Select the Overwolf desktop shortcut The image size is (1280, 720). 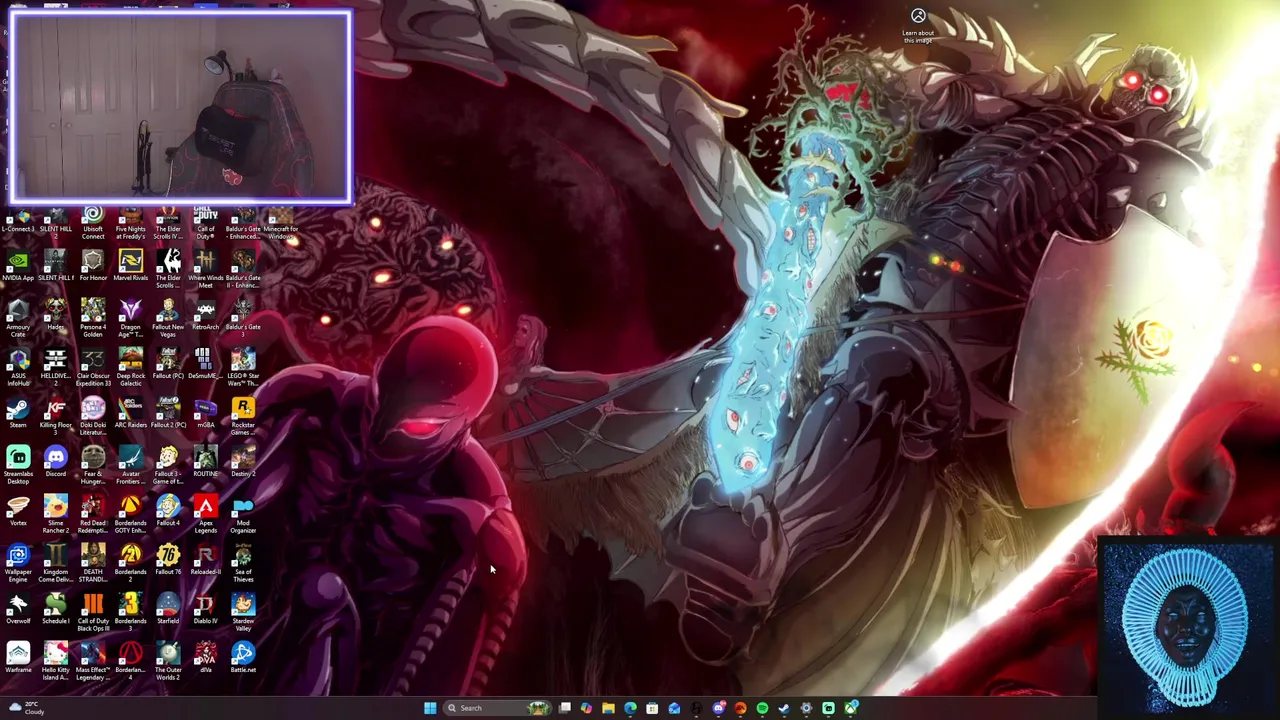click(18, 609)
